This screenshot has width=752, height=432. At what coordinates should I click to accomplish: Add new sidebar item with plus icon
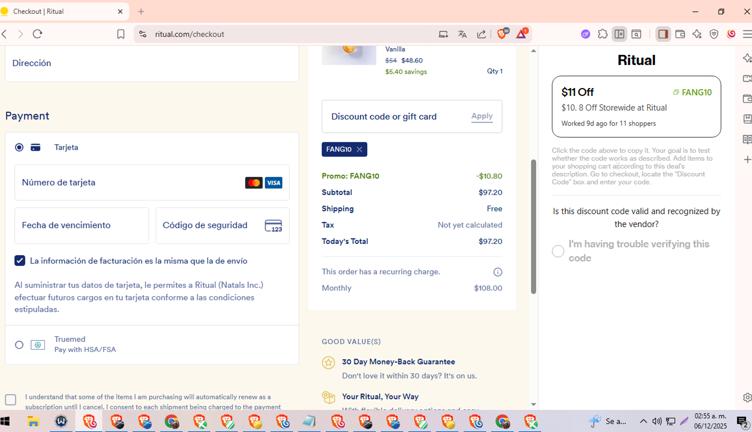[x=747, y=159]
